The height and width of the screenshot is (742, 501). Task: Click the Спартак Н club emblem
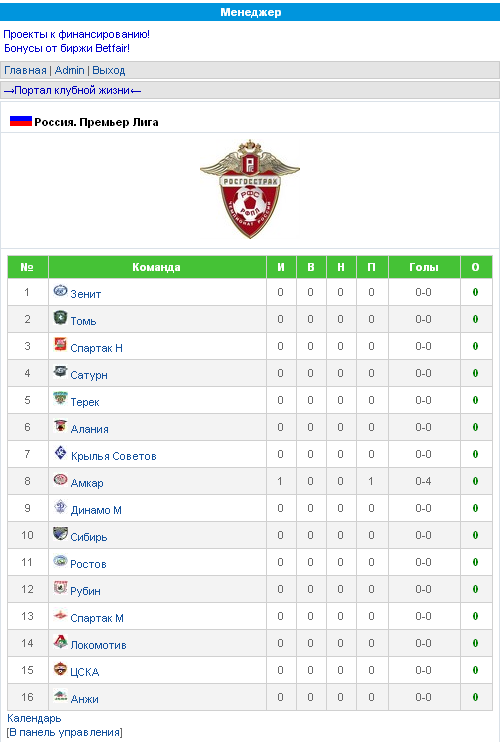60,344
